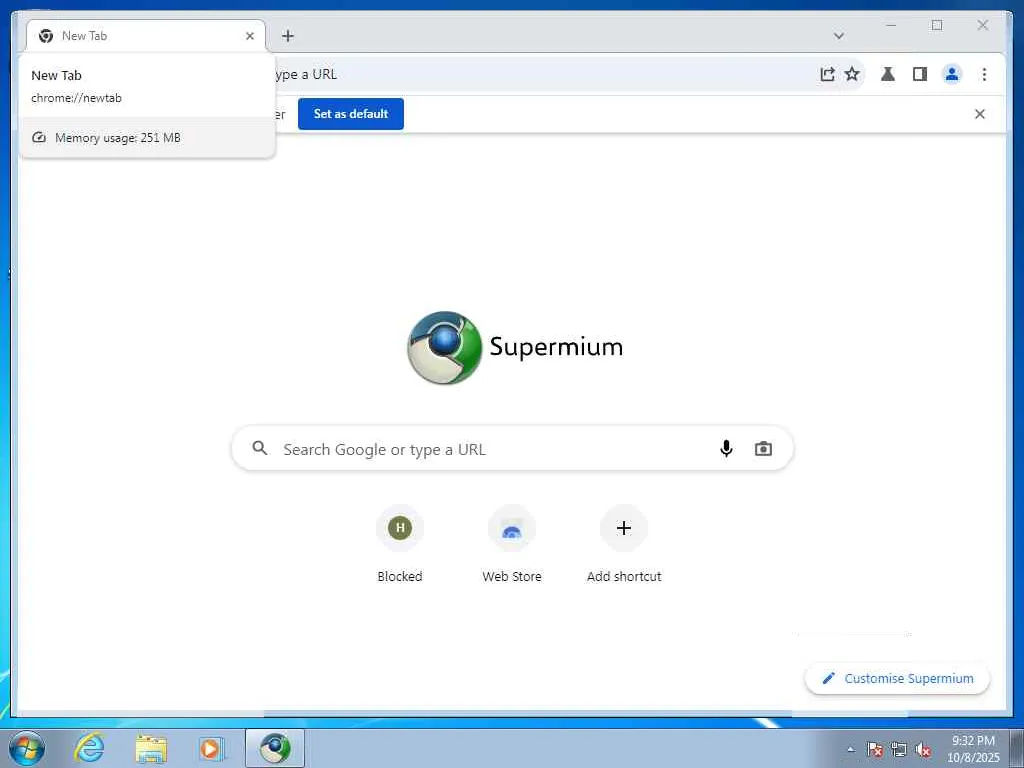The height and width of the screenshot is (768, 1024).
Task: Start voice search with microphone icon
Action: click(x=726, y=449)
